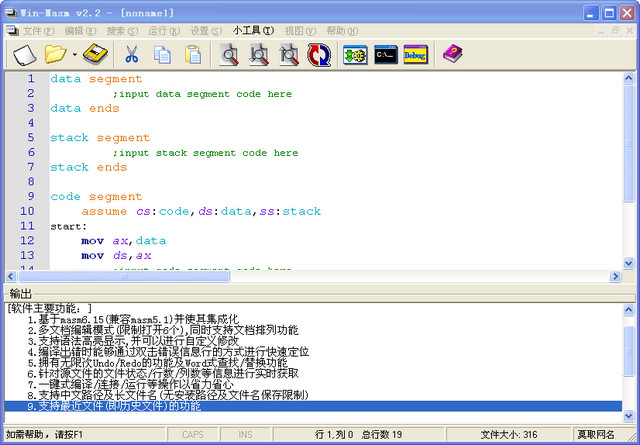Open the 帮助(H) menu
The width and height of the screenshot is (640, 445).
pos(342,31)
